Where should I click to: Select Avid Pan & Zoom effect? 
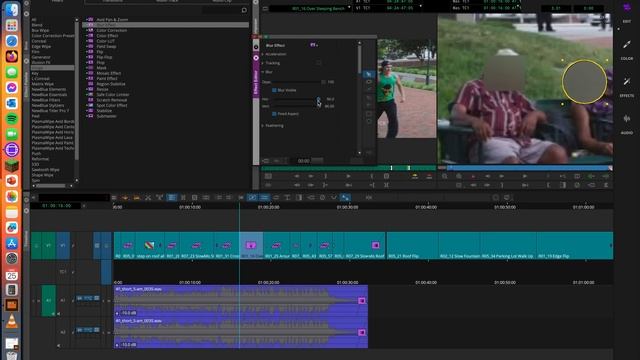coord(112,19)
